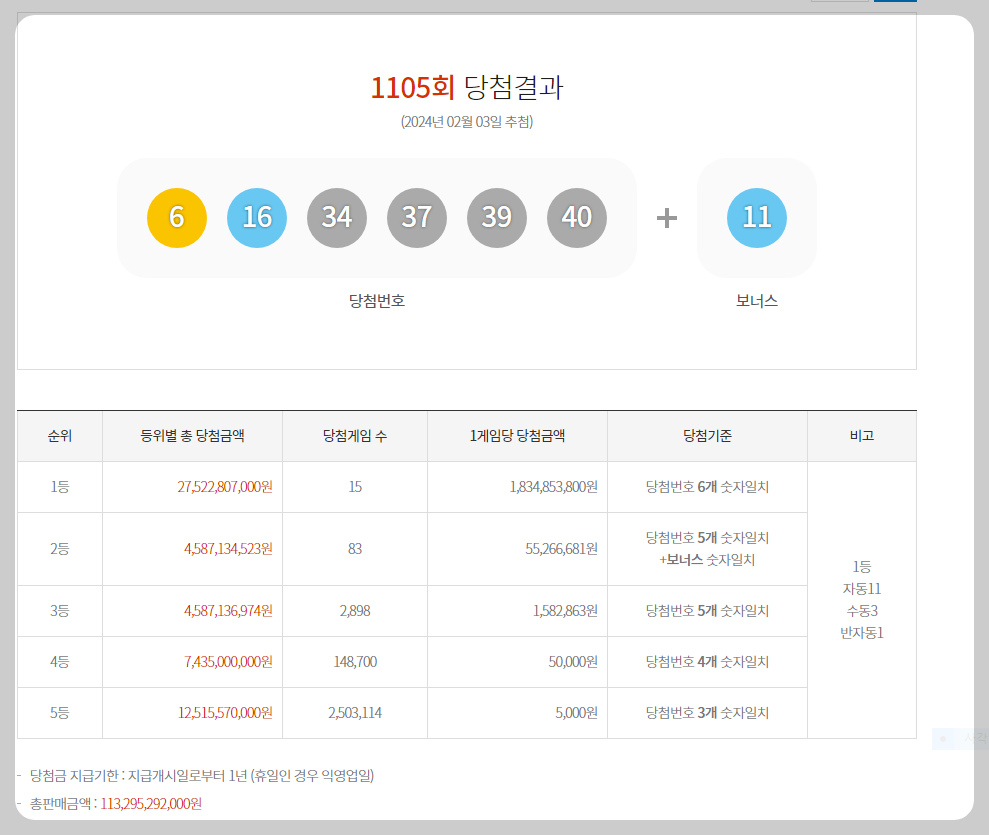Click the 등위별 총 당첨금액 column header
The image size is (989, 835).
[x=192, y=436]
